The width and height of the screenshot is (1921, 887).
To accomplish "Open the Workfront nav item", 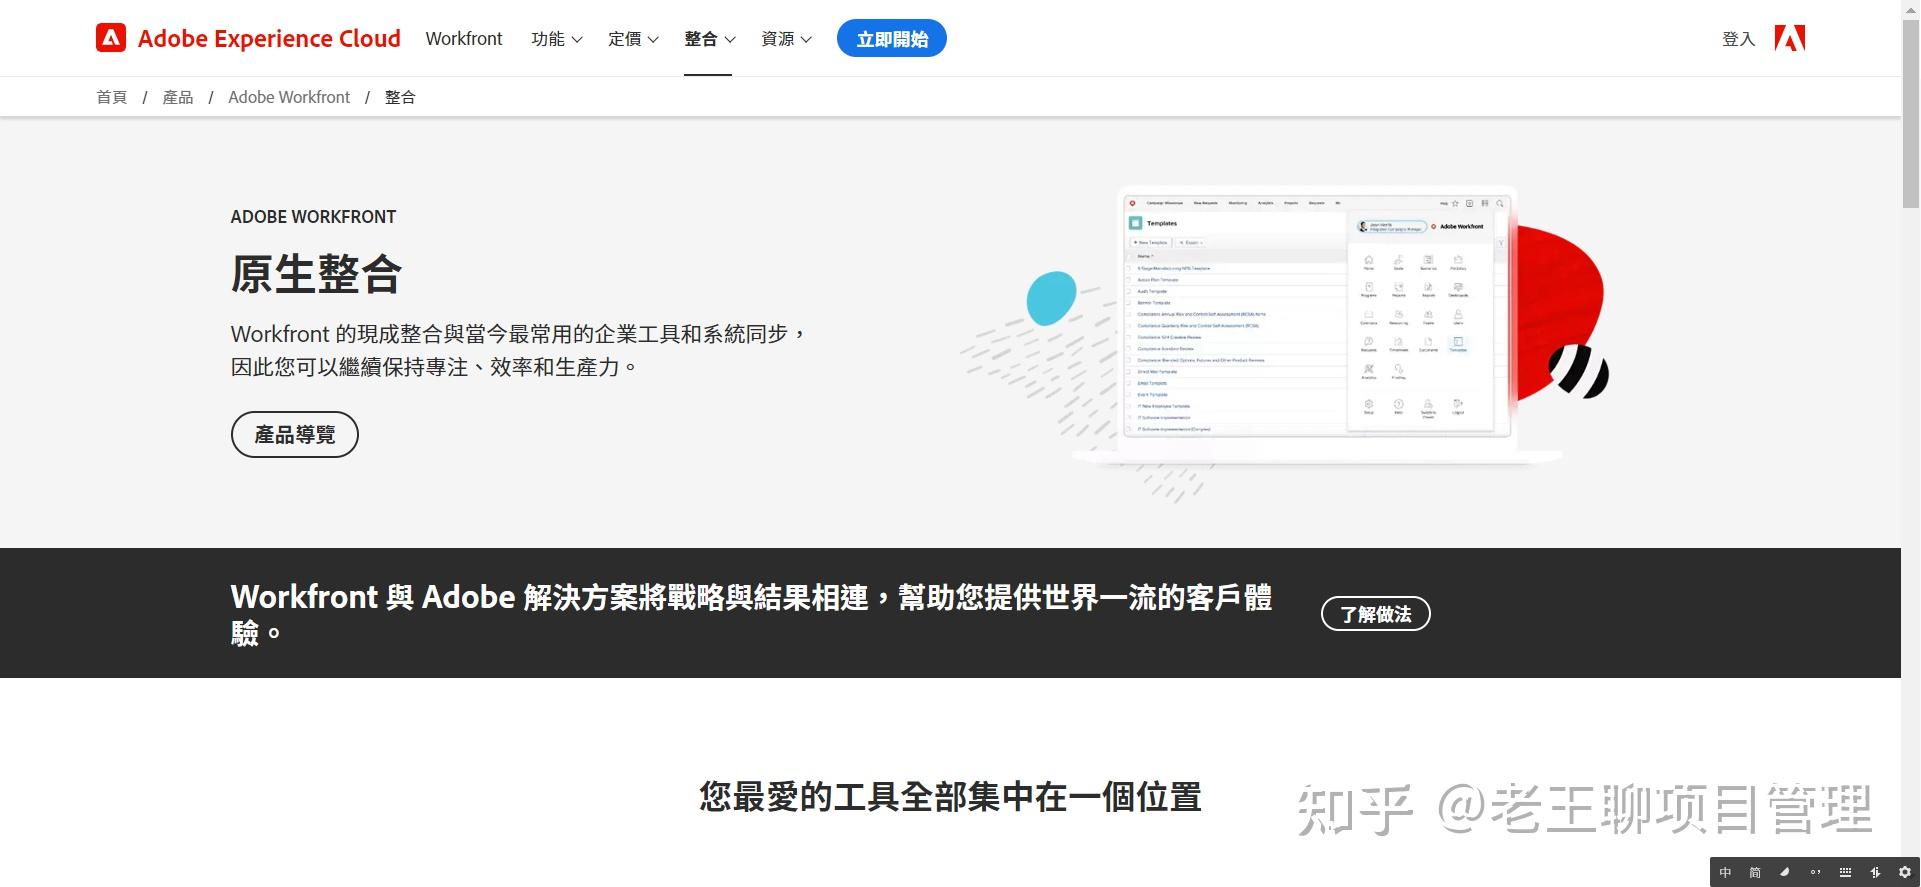I will tap(464, 39).
